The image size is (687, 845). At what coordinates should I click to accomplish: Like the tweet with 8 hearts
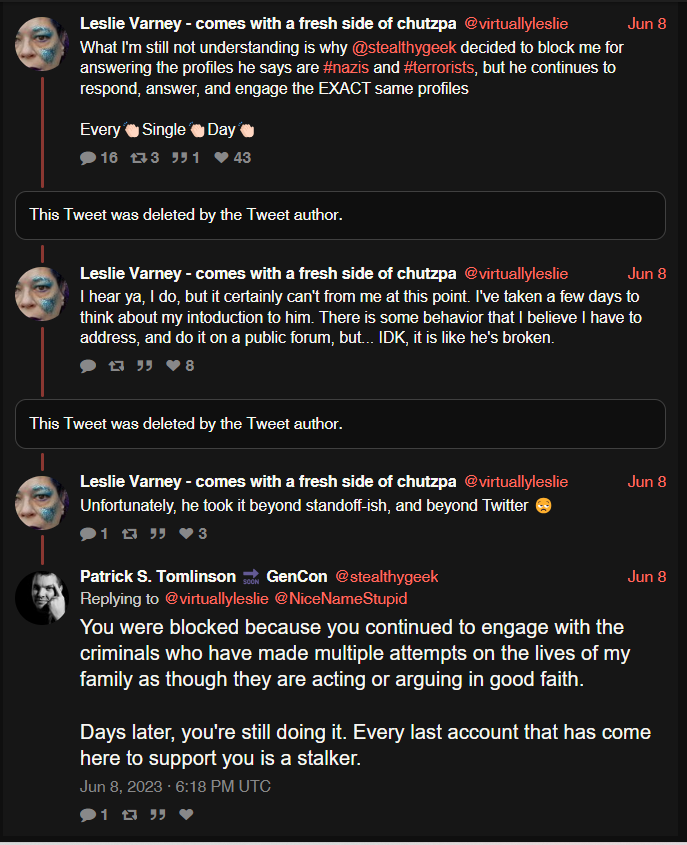tap(173, 365)
